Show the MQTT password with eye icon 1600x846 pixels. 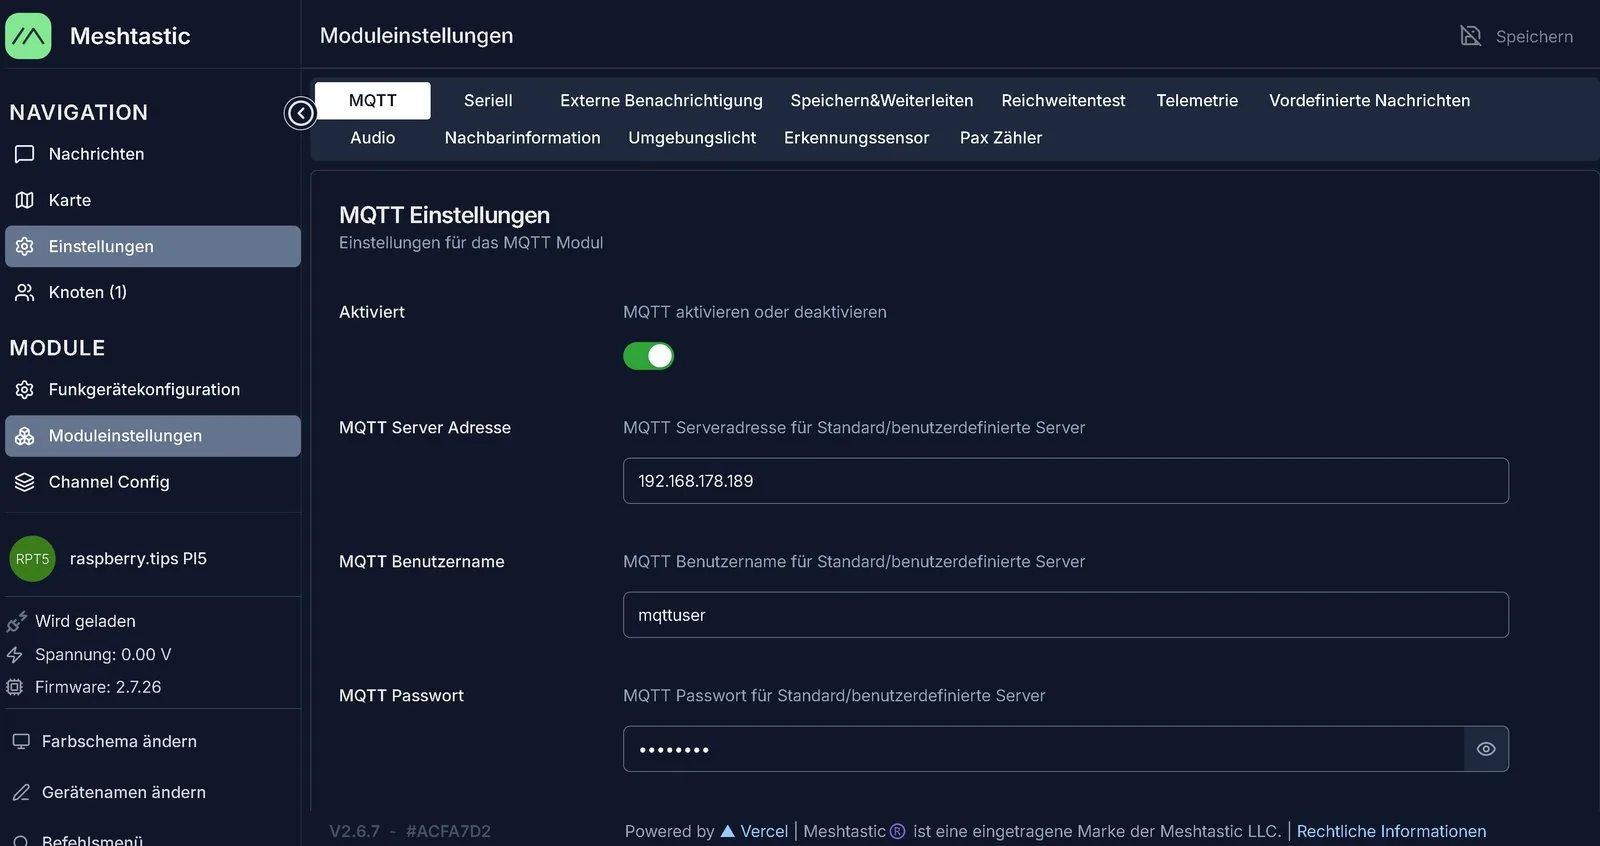pyautogui.click(x=1486, y=749)
